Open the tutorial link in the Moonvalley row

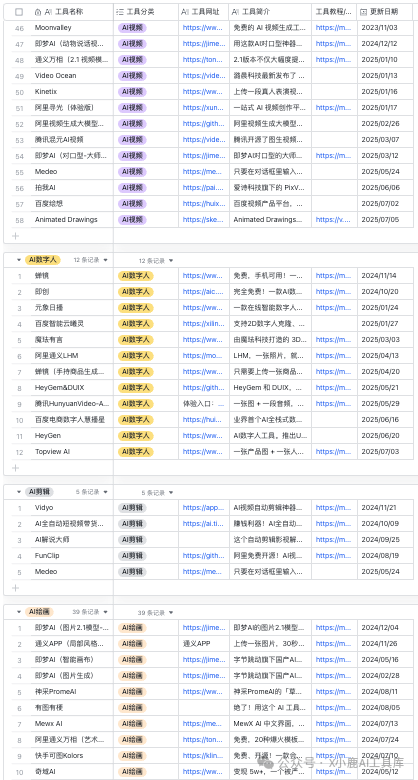tap(333, 28)
